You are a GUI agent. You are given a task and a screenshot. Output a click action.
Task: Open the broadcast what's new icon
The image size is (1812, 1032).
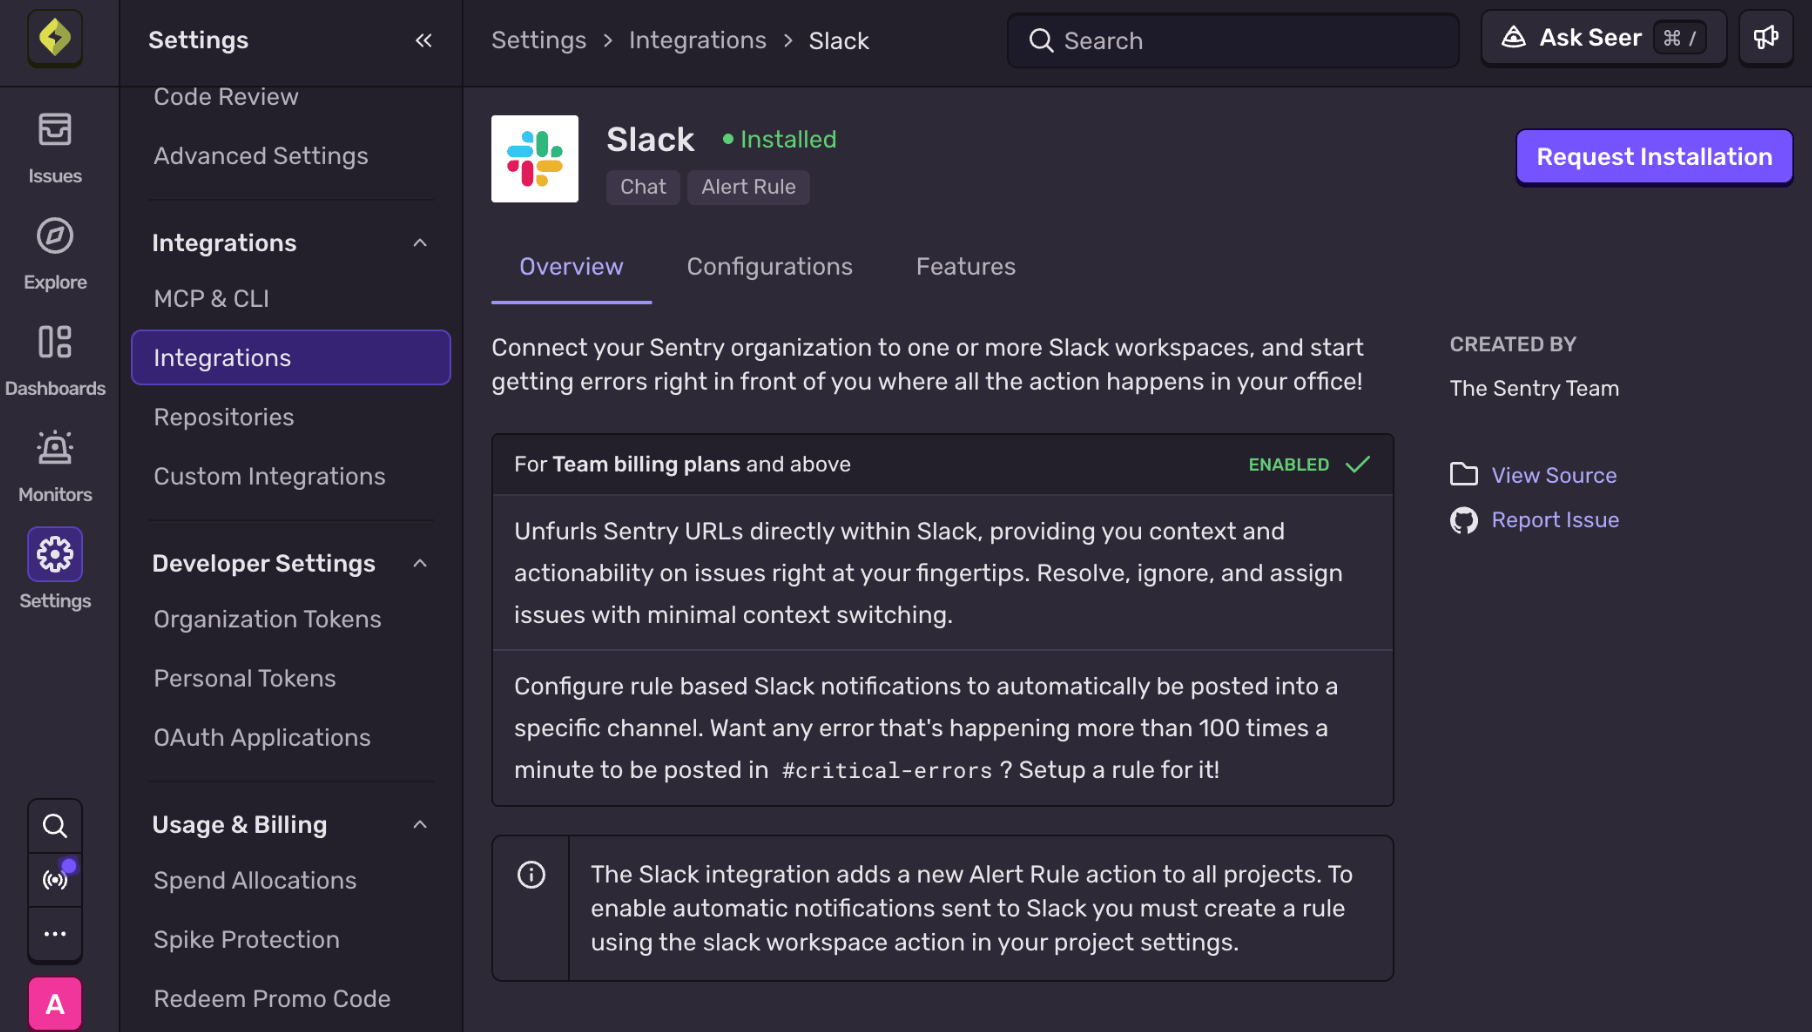pos(55,880)
